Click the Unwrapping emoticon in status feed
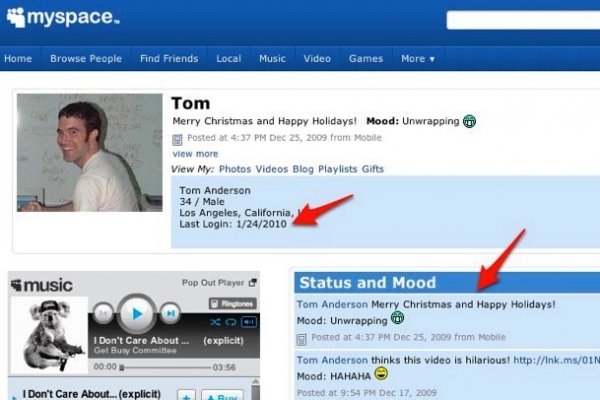 pyautogui.click(x=397, y=318)
